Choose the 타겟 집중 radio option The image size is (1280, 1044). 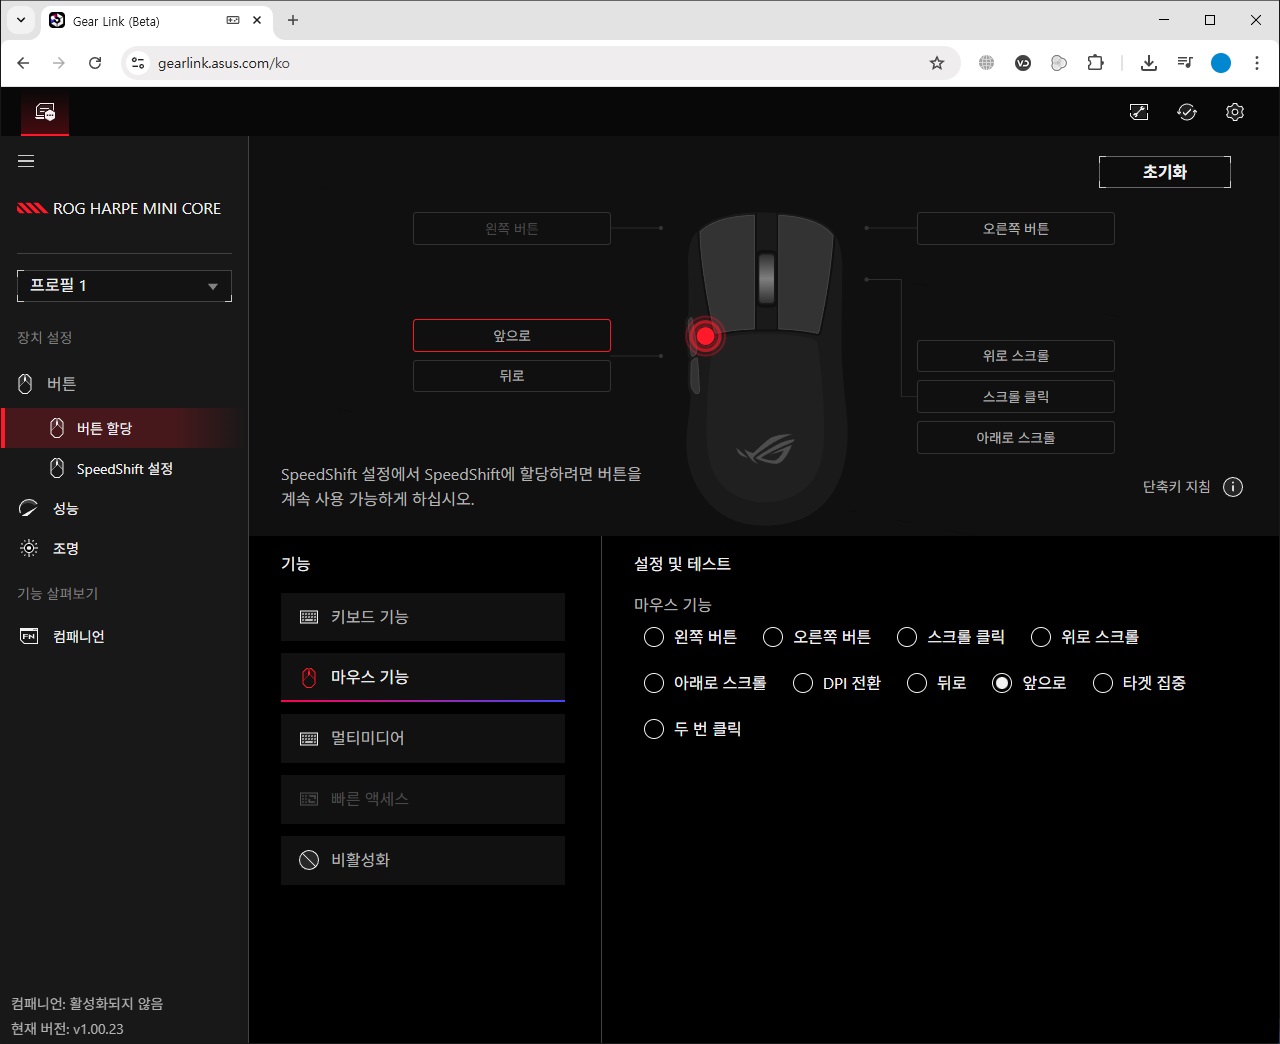click(x=1103, y=683)
